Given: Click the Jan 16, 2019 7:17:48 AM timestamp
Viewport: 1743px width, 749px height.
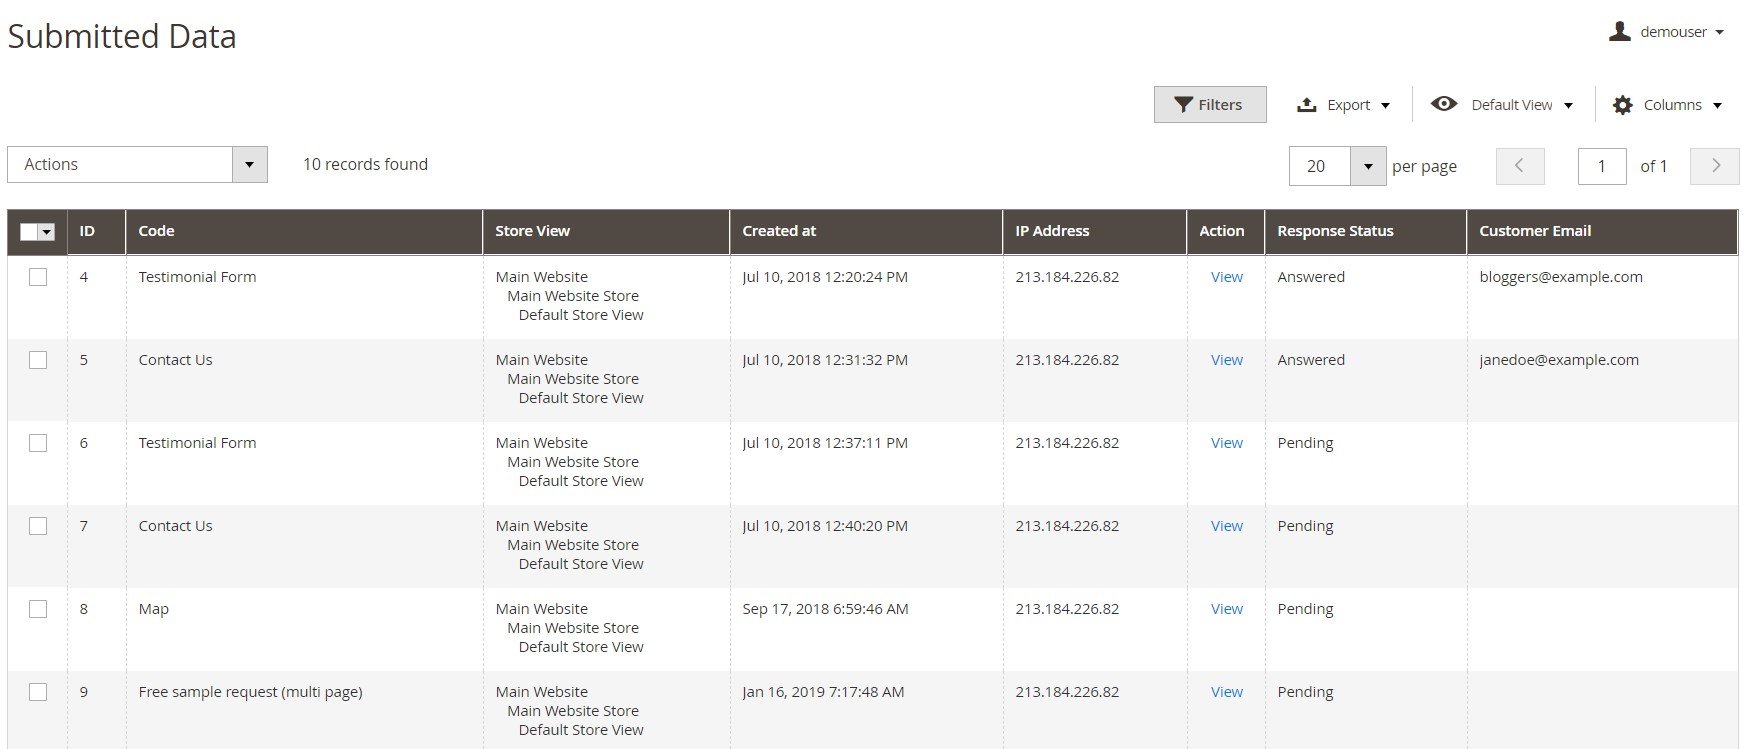Looking at the screenshot, I should point(823,692).
